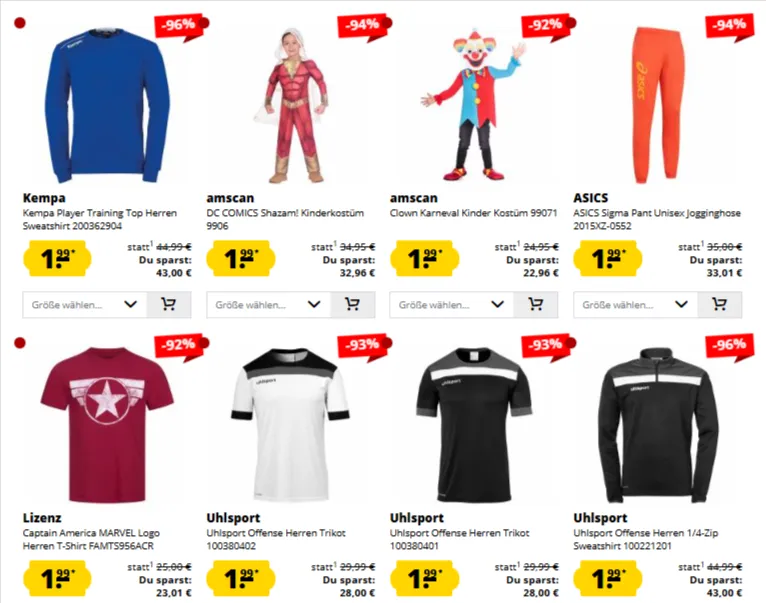The width and height of the screenshot is (766, 603).
Task: Click -92% badge on Captain America shirt
Action: 180,346
